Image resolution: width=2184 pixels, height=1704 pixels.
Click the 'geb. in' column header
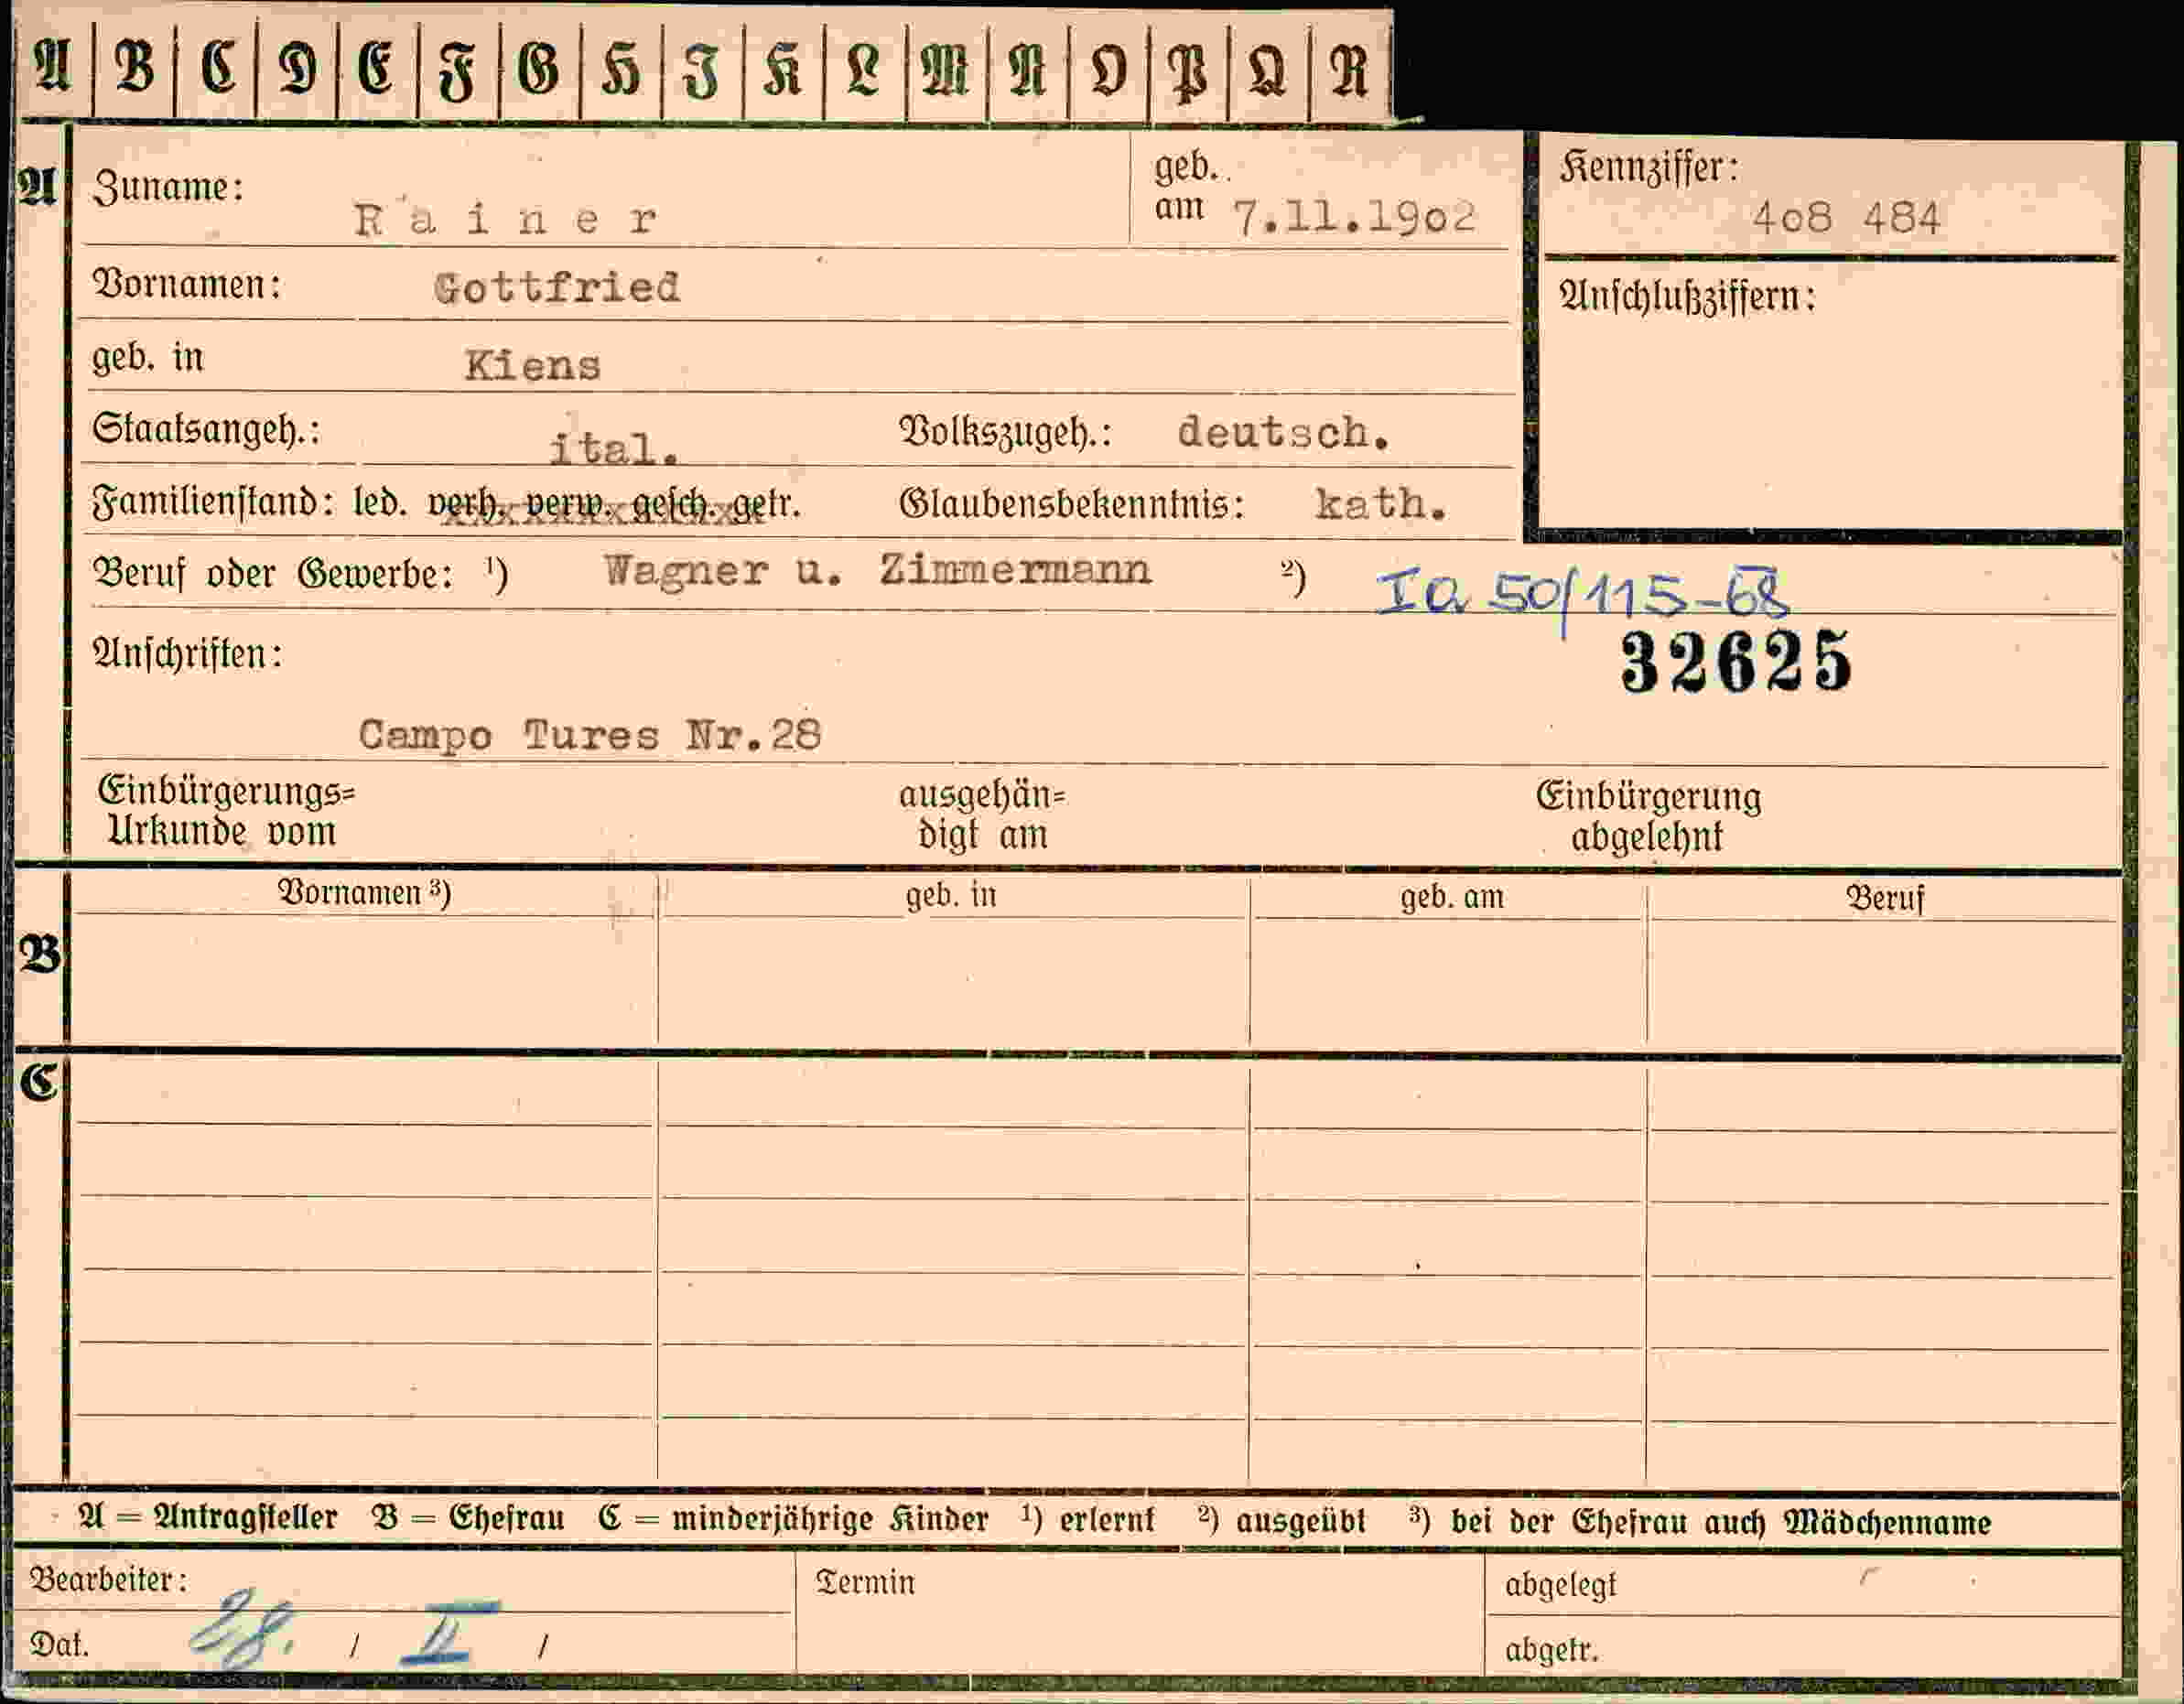[951, 894]
